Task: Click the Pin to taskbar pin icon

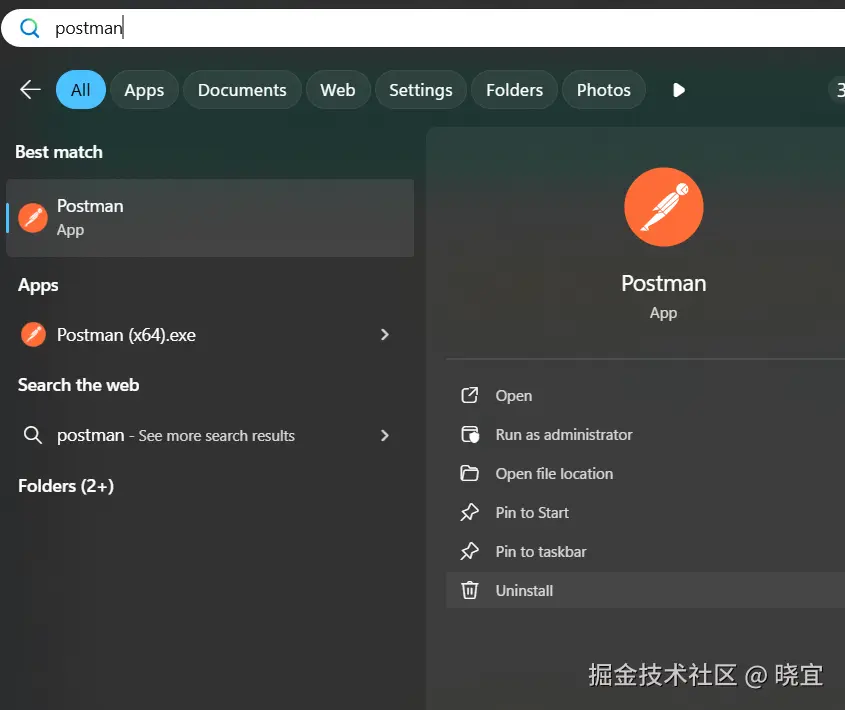Action: (469, 551)
